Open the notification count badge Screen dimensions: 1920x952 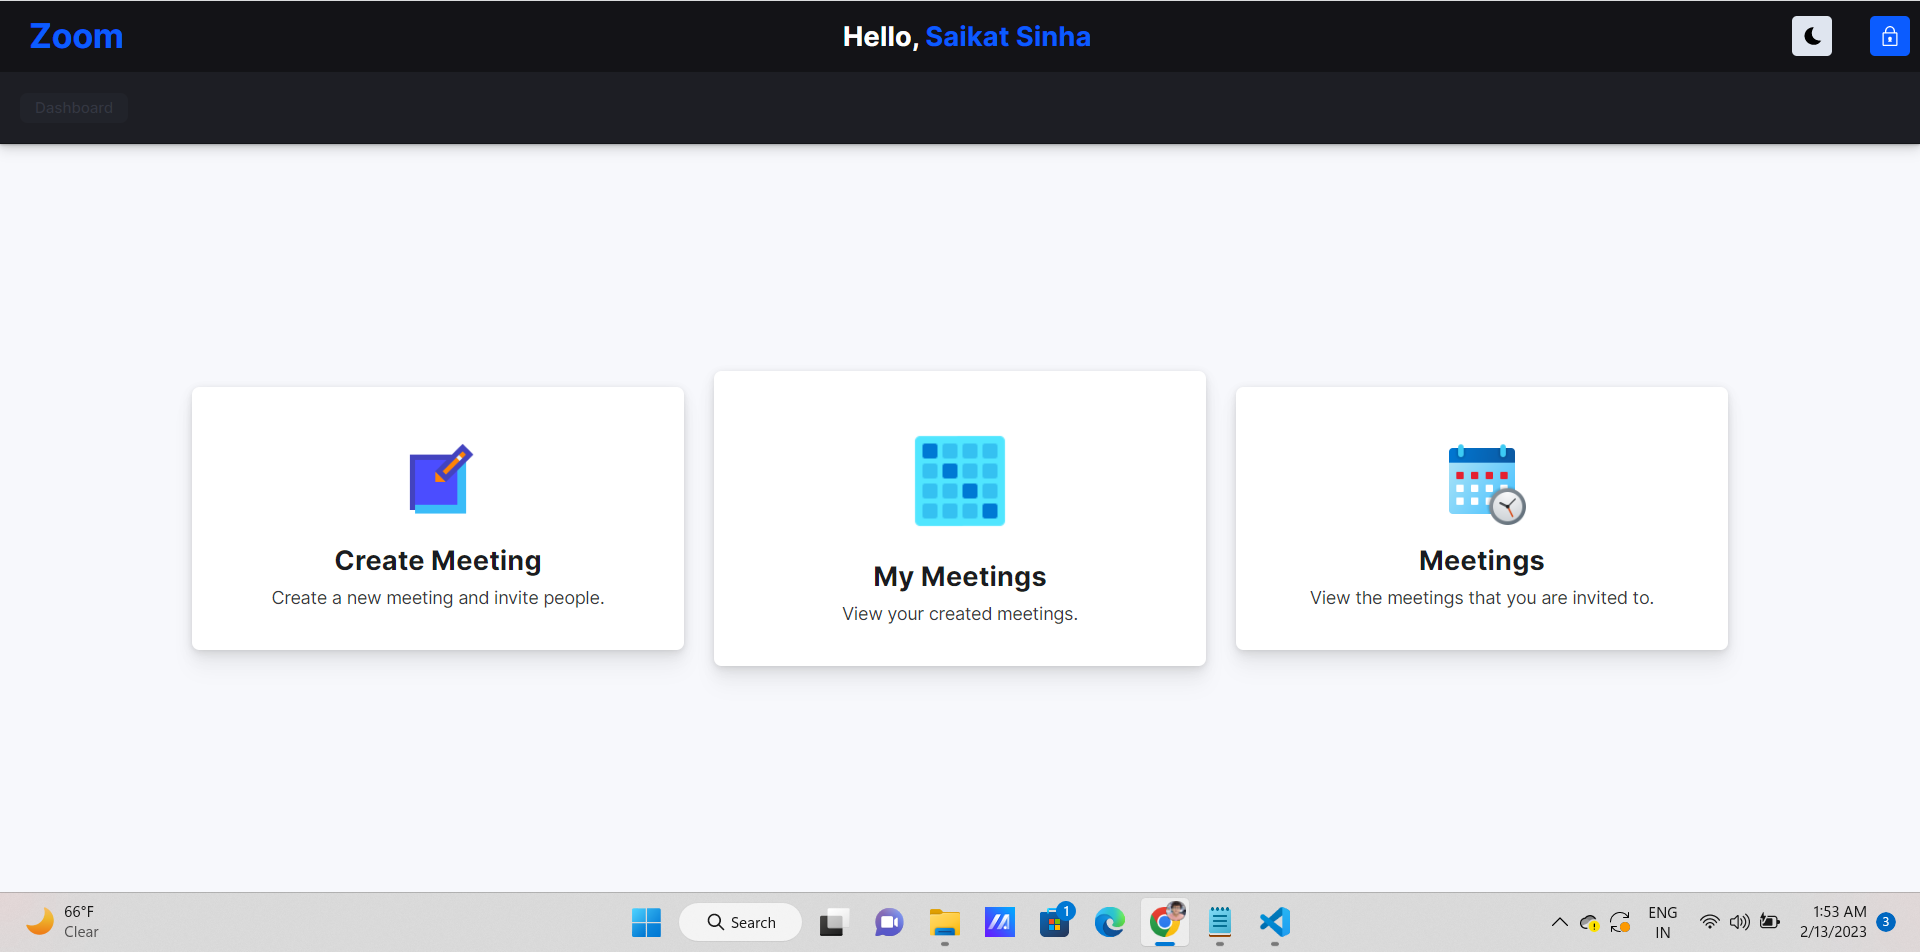point(1886,922)
